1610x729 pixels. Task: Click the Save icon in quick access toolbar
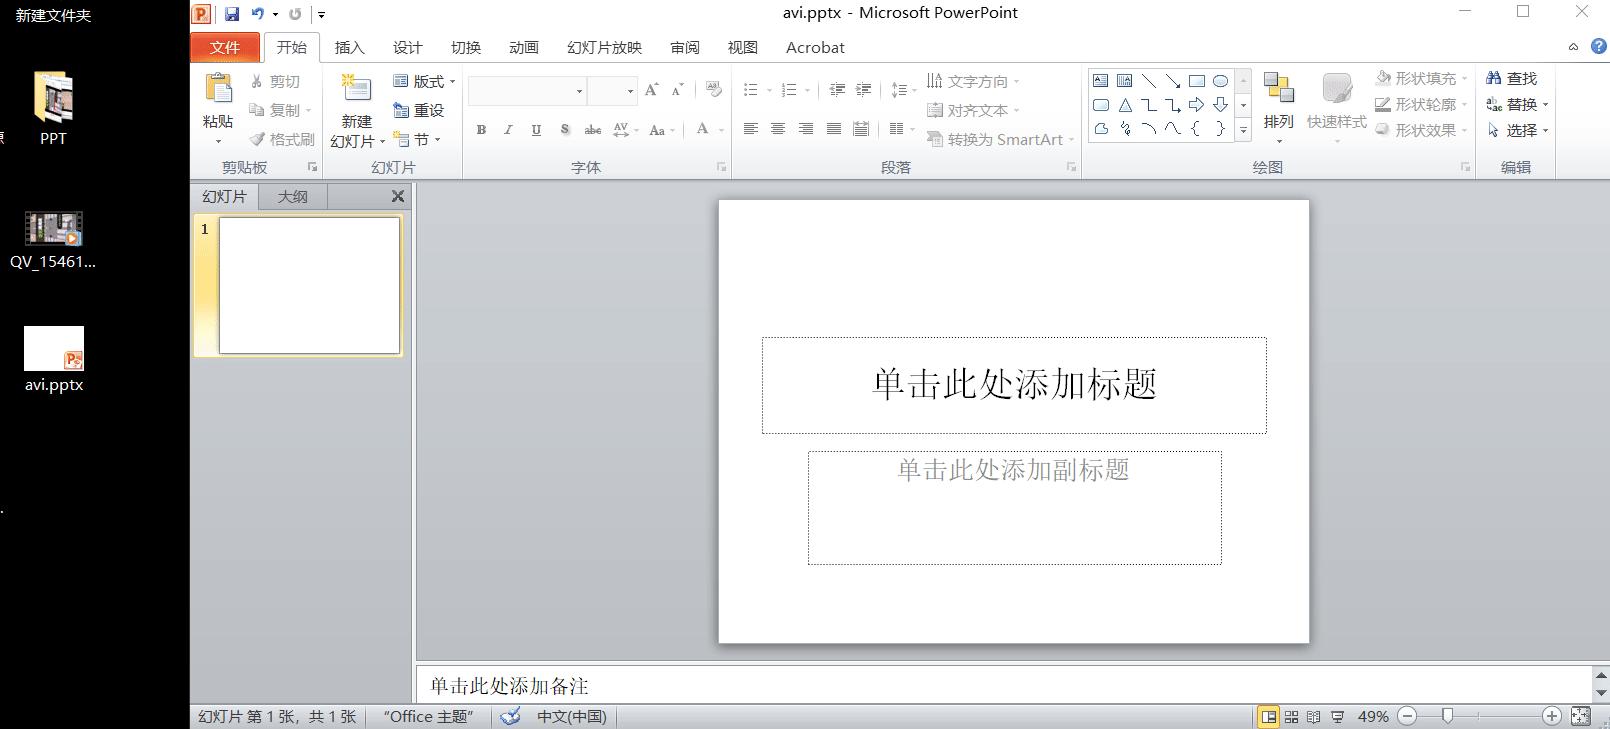(232, 14)
